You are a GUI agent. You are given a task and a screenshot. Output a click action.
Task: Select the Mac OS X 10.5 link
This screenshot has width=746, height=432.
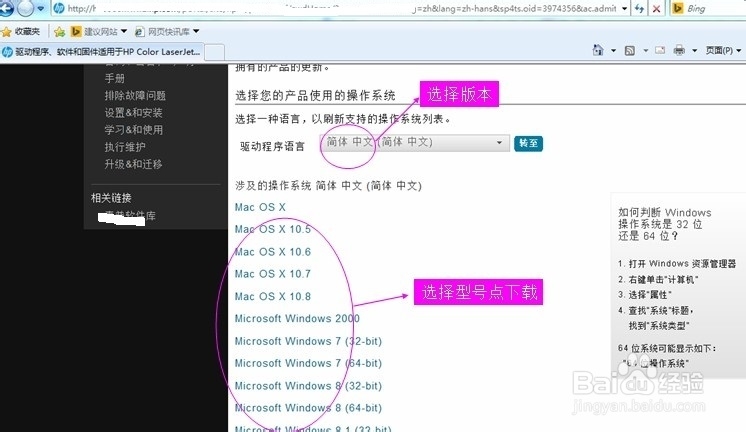pos(273,229)
